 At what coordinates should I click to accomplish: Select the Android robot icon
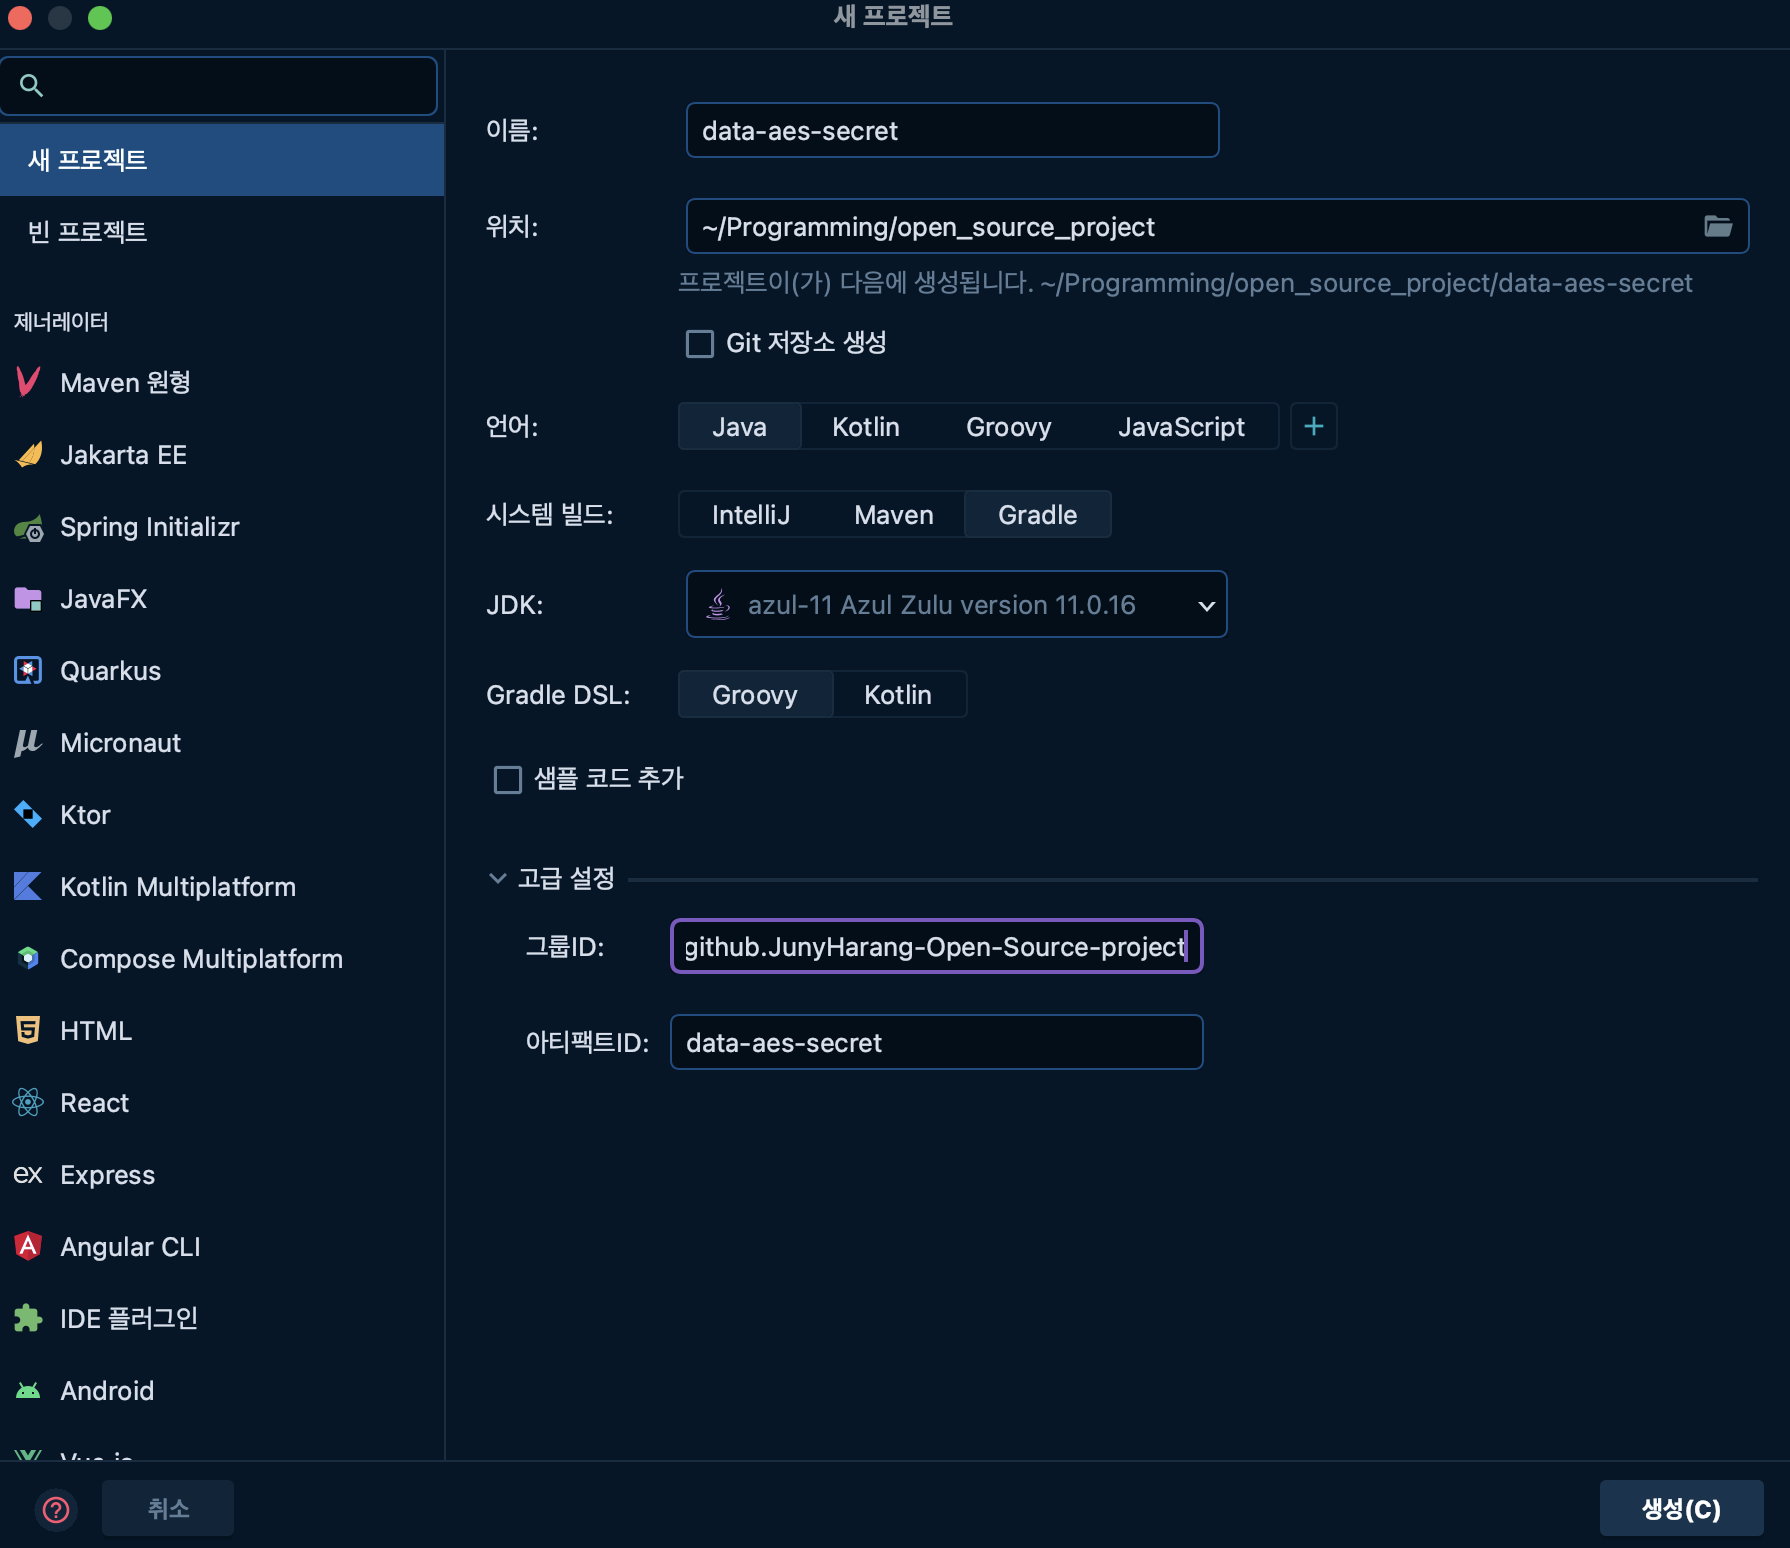point(28,1391)
